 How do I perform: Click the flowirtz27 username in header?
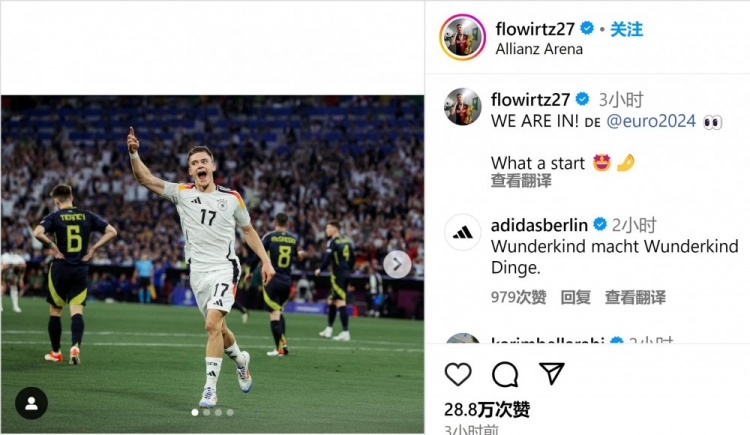(535, 29)
